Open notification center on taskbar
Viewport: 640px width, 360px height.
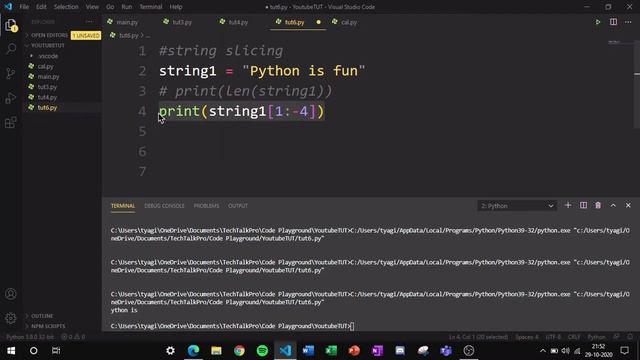click(624, 351)
